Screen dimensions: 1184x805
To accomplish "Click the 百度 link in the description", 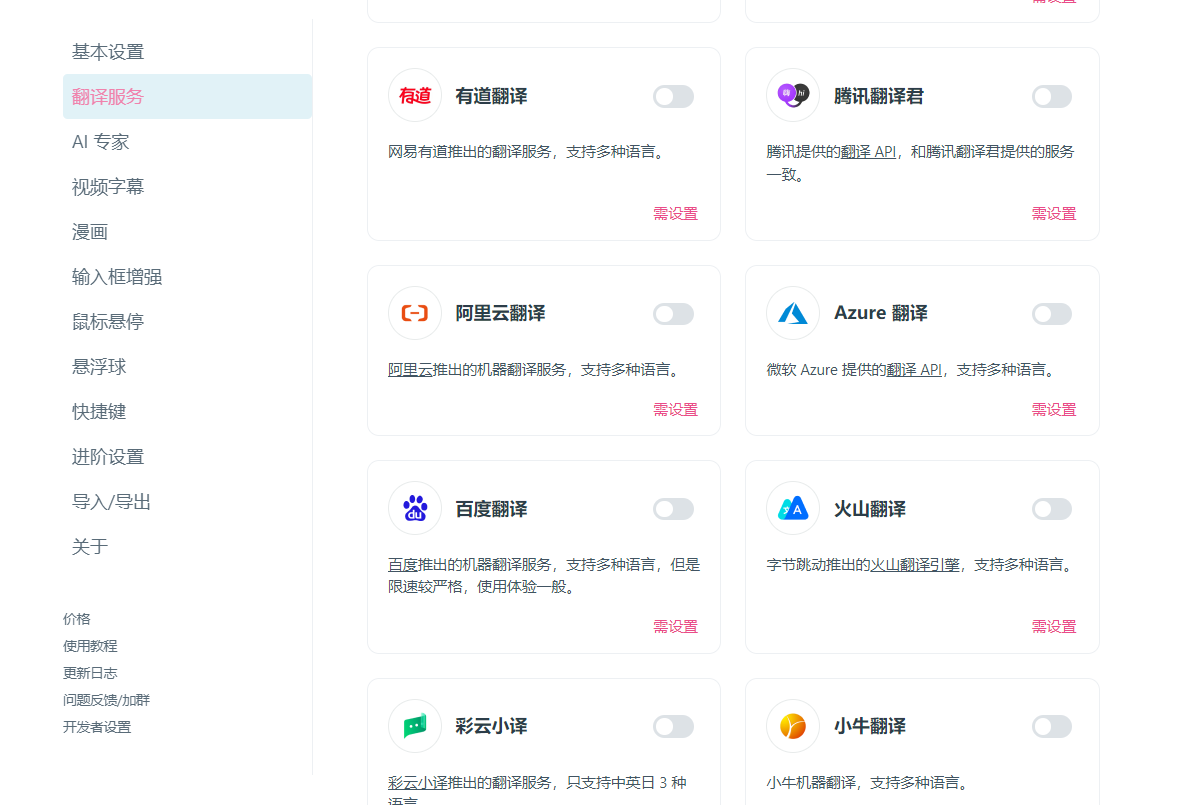I will coord(403,565).
